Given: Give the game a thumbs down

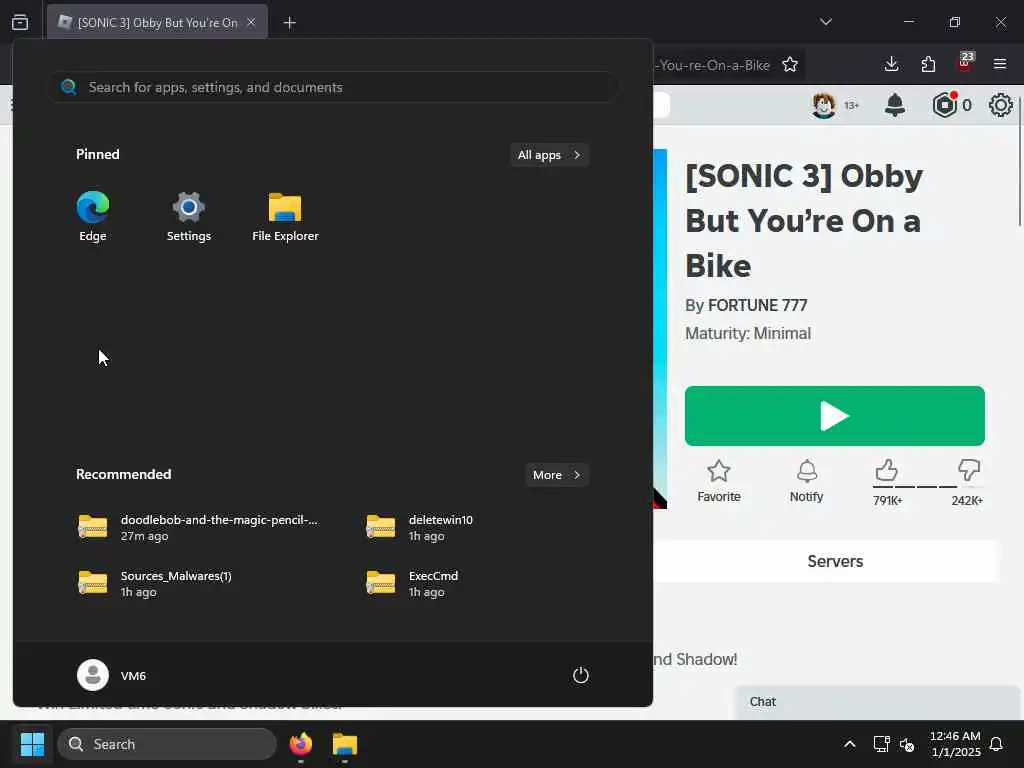Looking at the screenshot, I should click(x=968, y=470).
